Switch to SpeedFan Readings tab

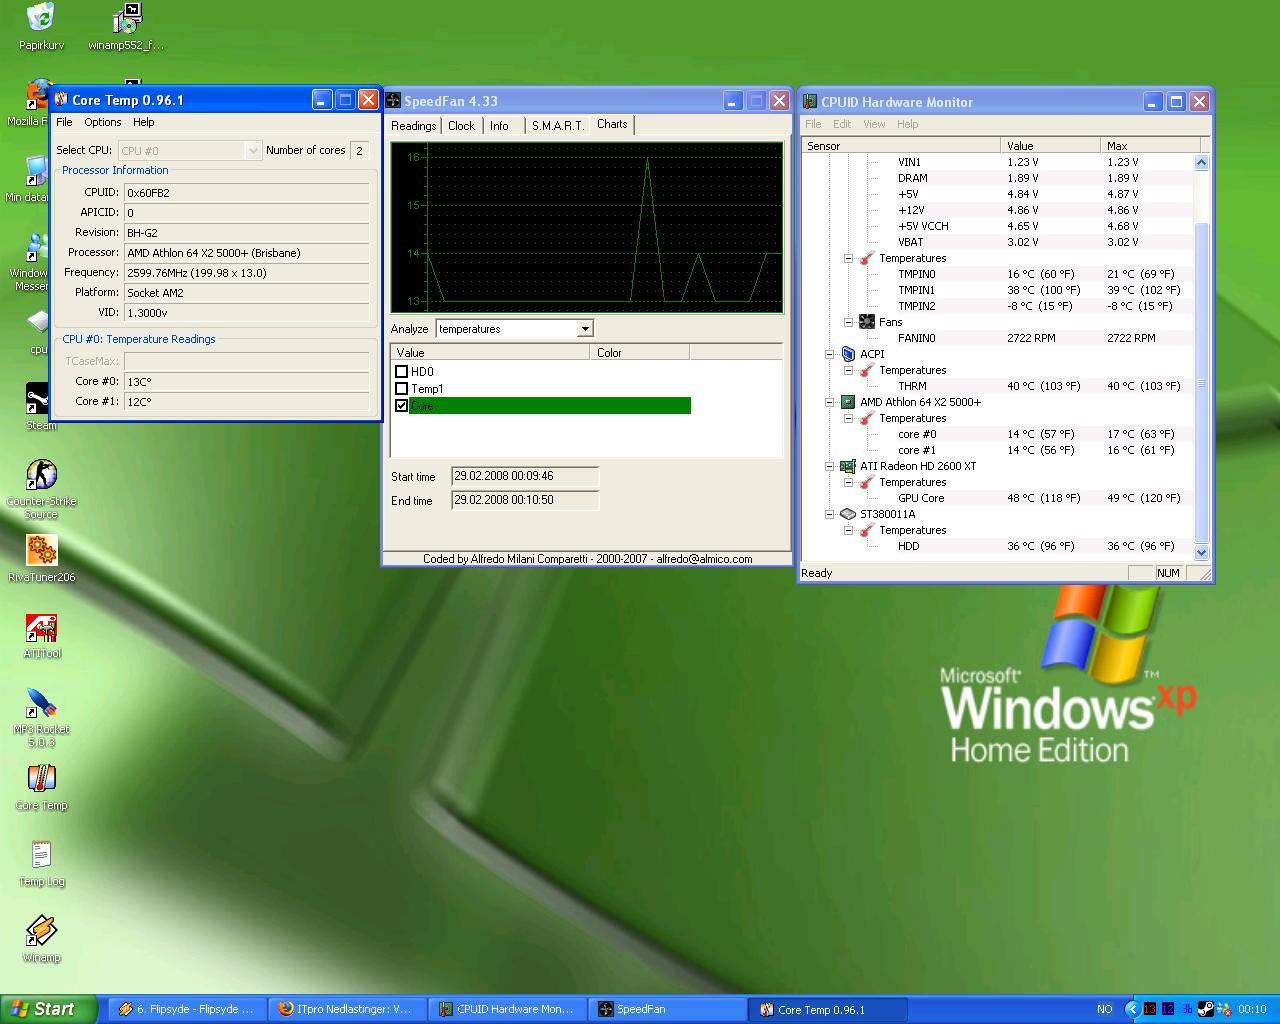[x=414, y=126]
